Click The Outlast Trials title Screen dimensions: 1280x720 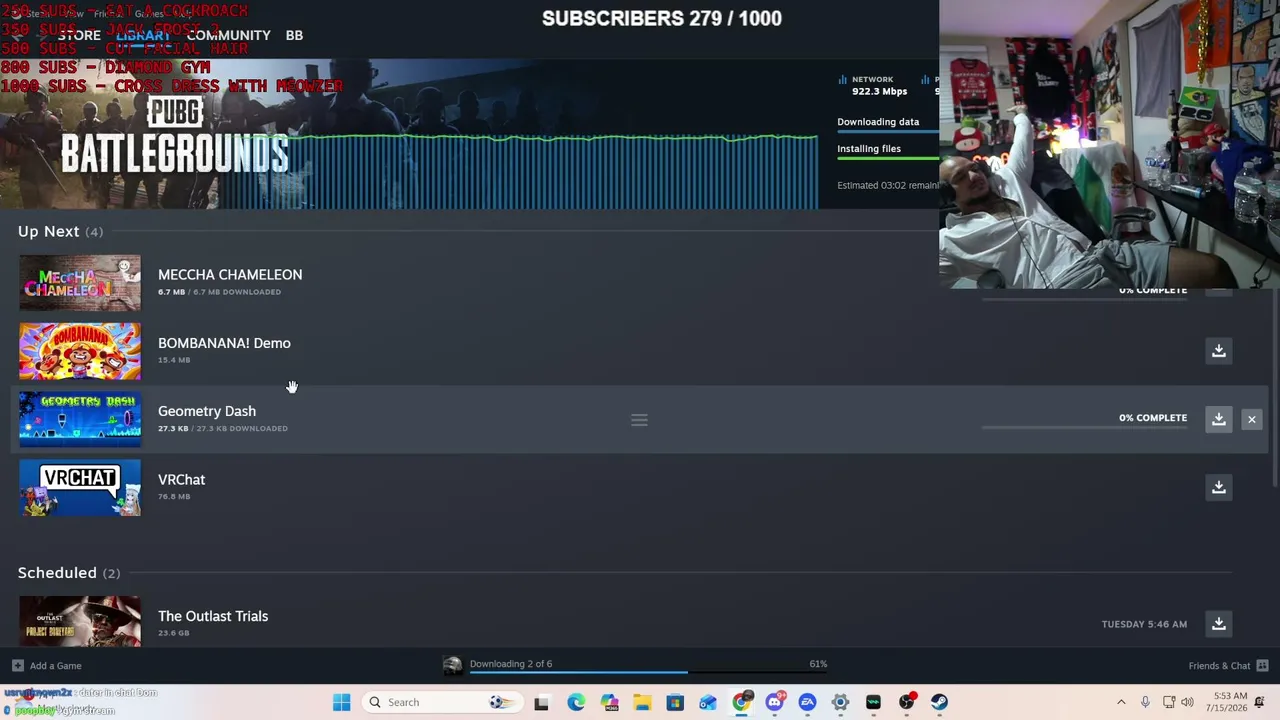(213, 616)
